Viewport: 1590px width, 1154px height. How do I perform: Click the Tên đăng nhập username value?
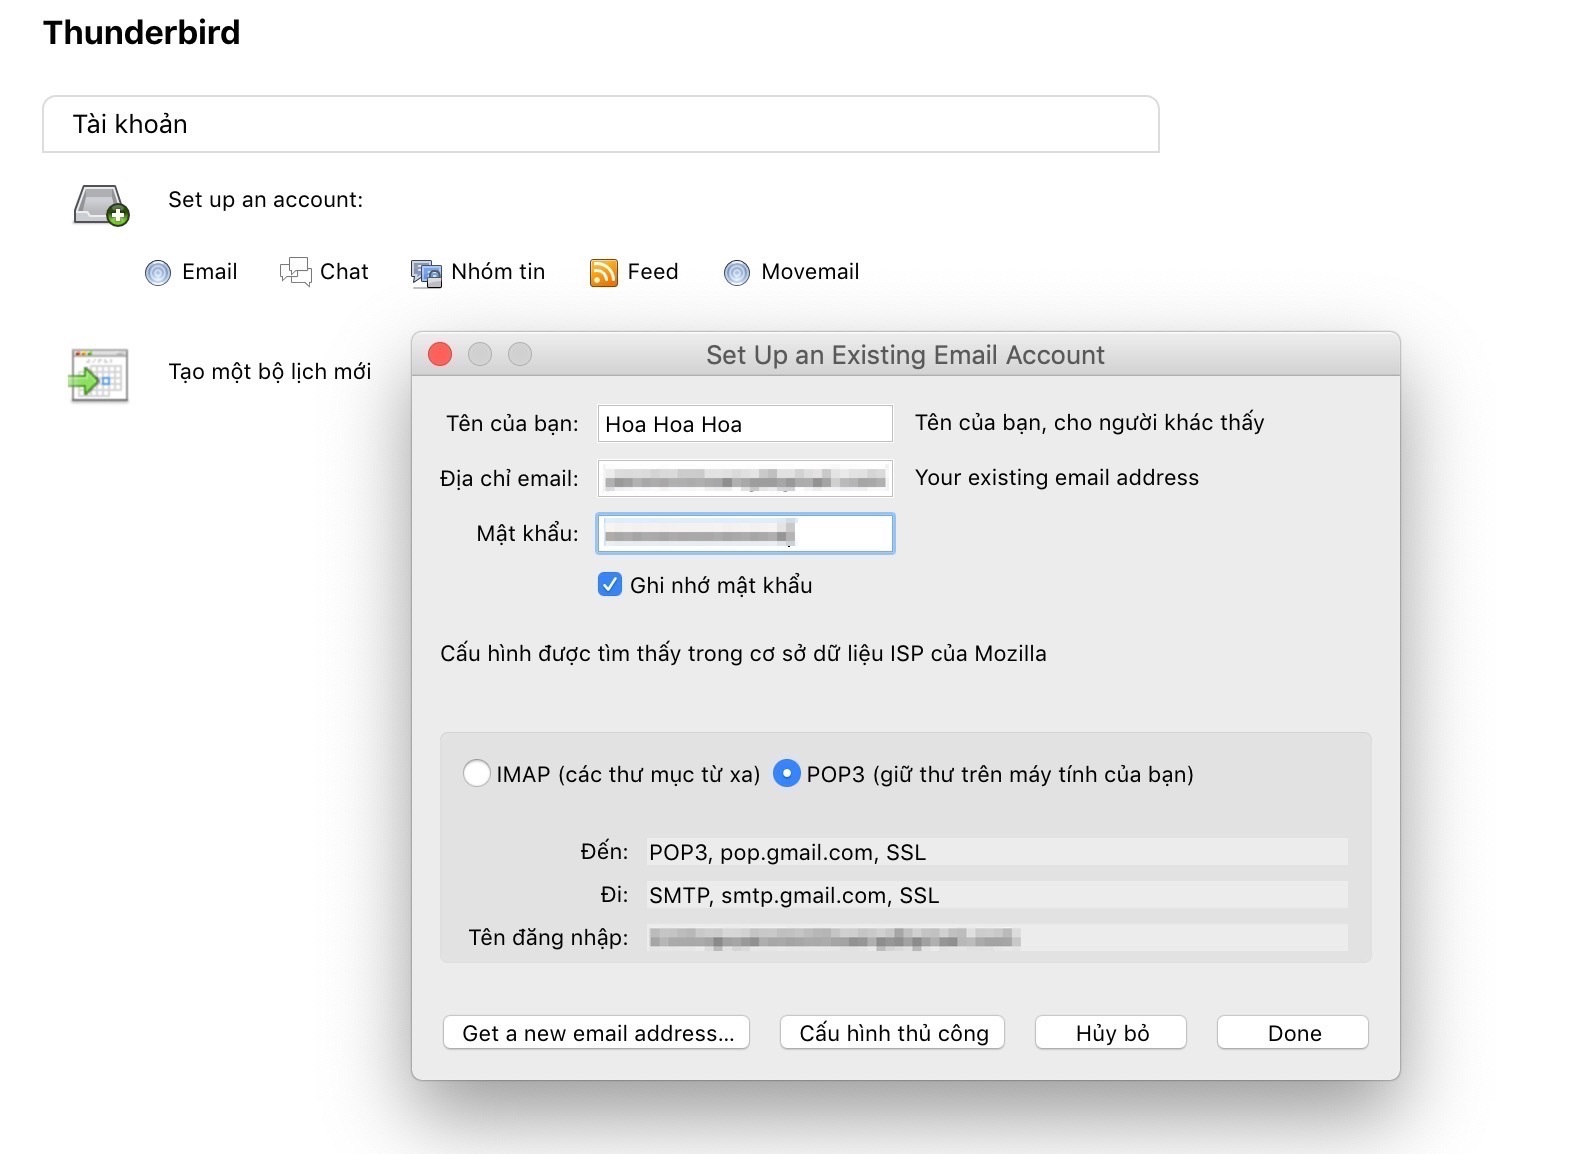(x=834, y=938)
